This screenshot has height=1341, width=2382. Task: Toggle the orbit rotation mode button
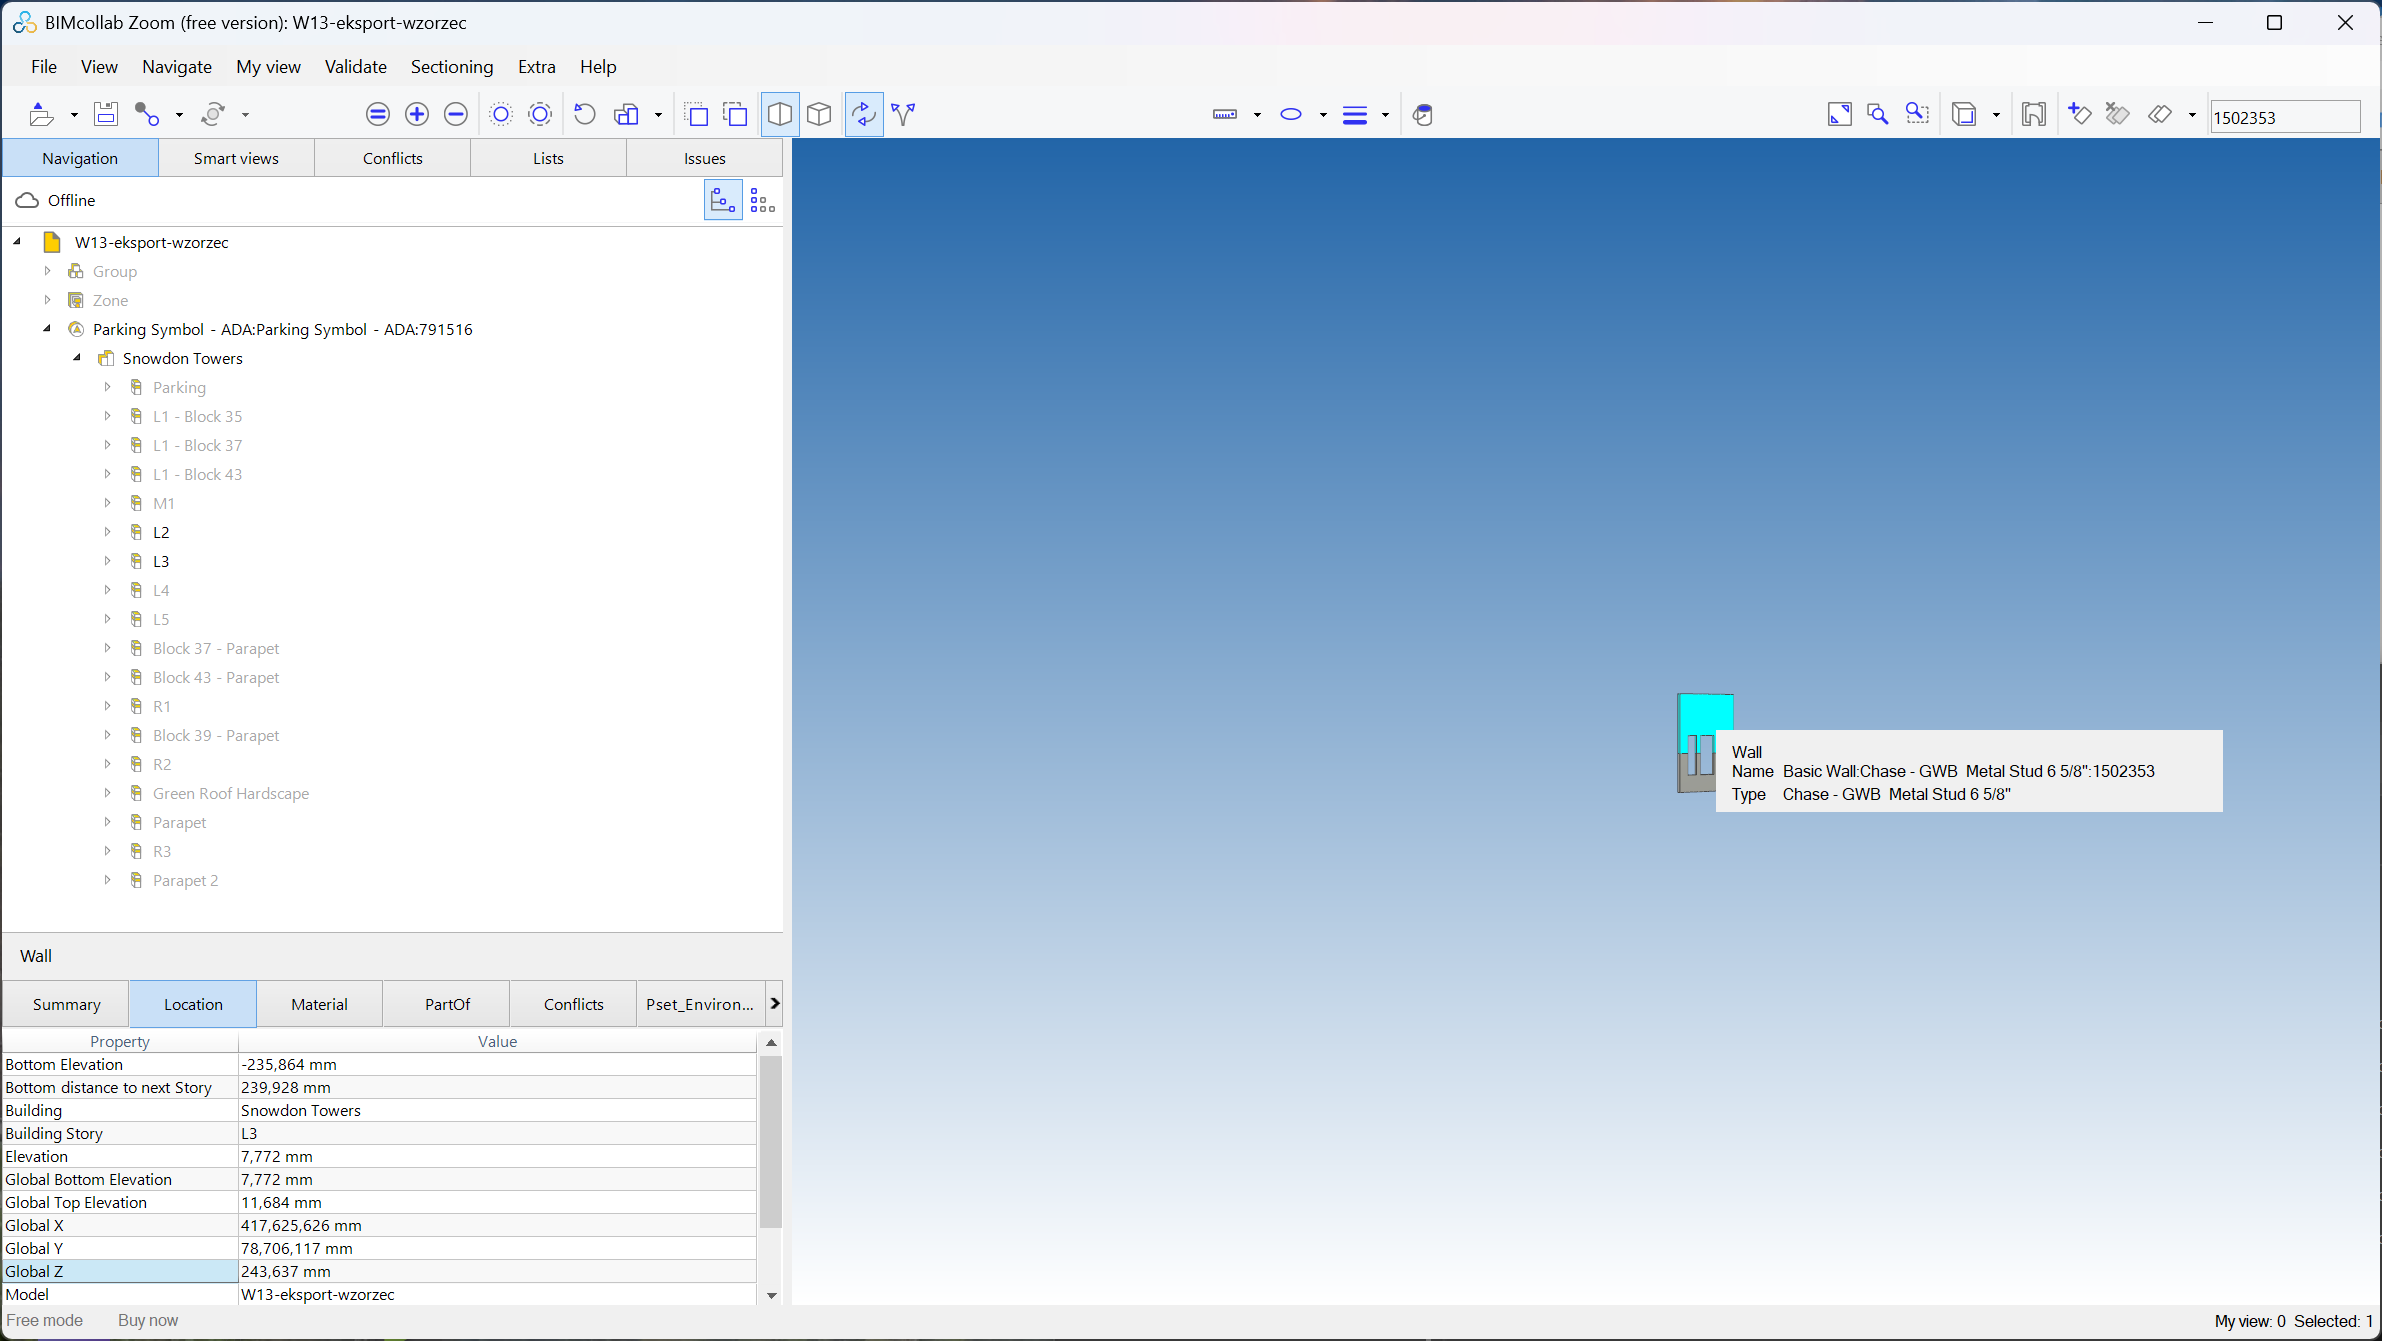point(864,115)
